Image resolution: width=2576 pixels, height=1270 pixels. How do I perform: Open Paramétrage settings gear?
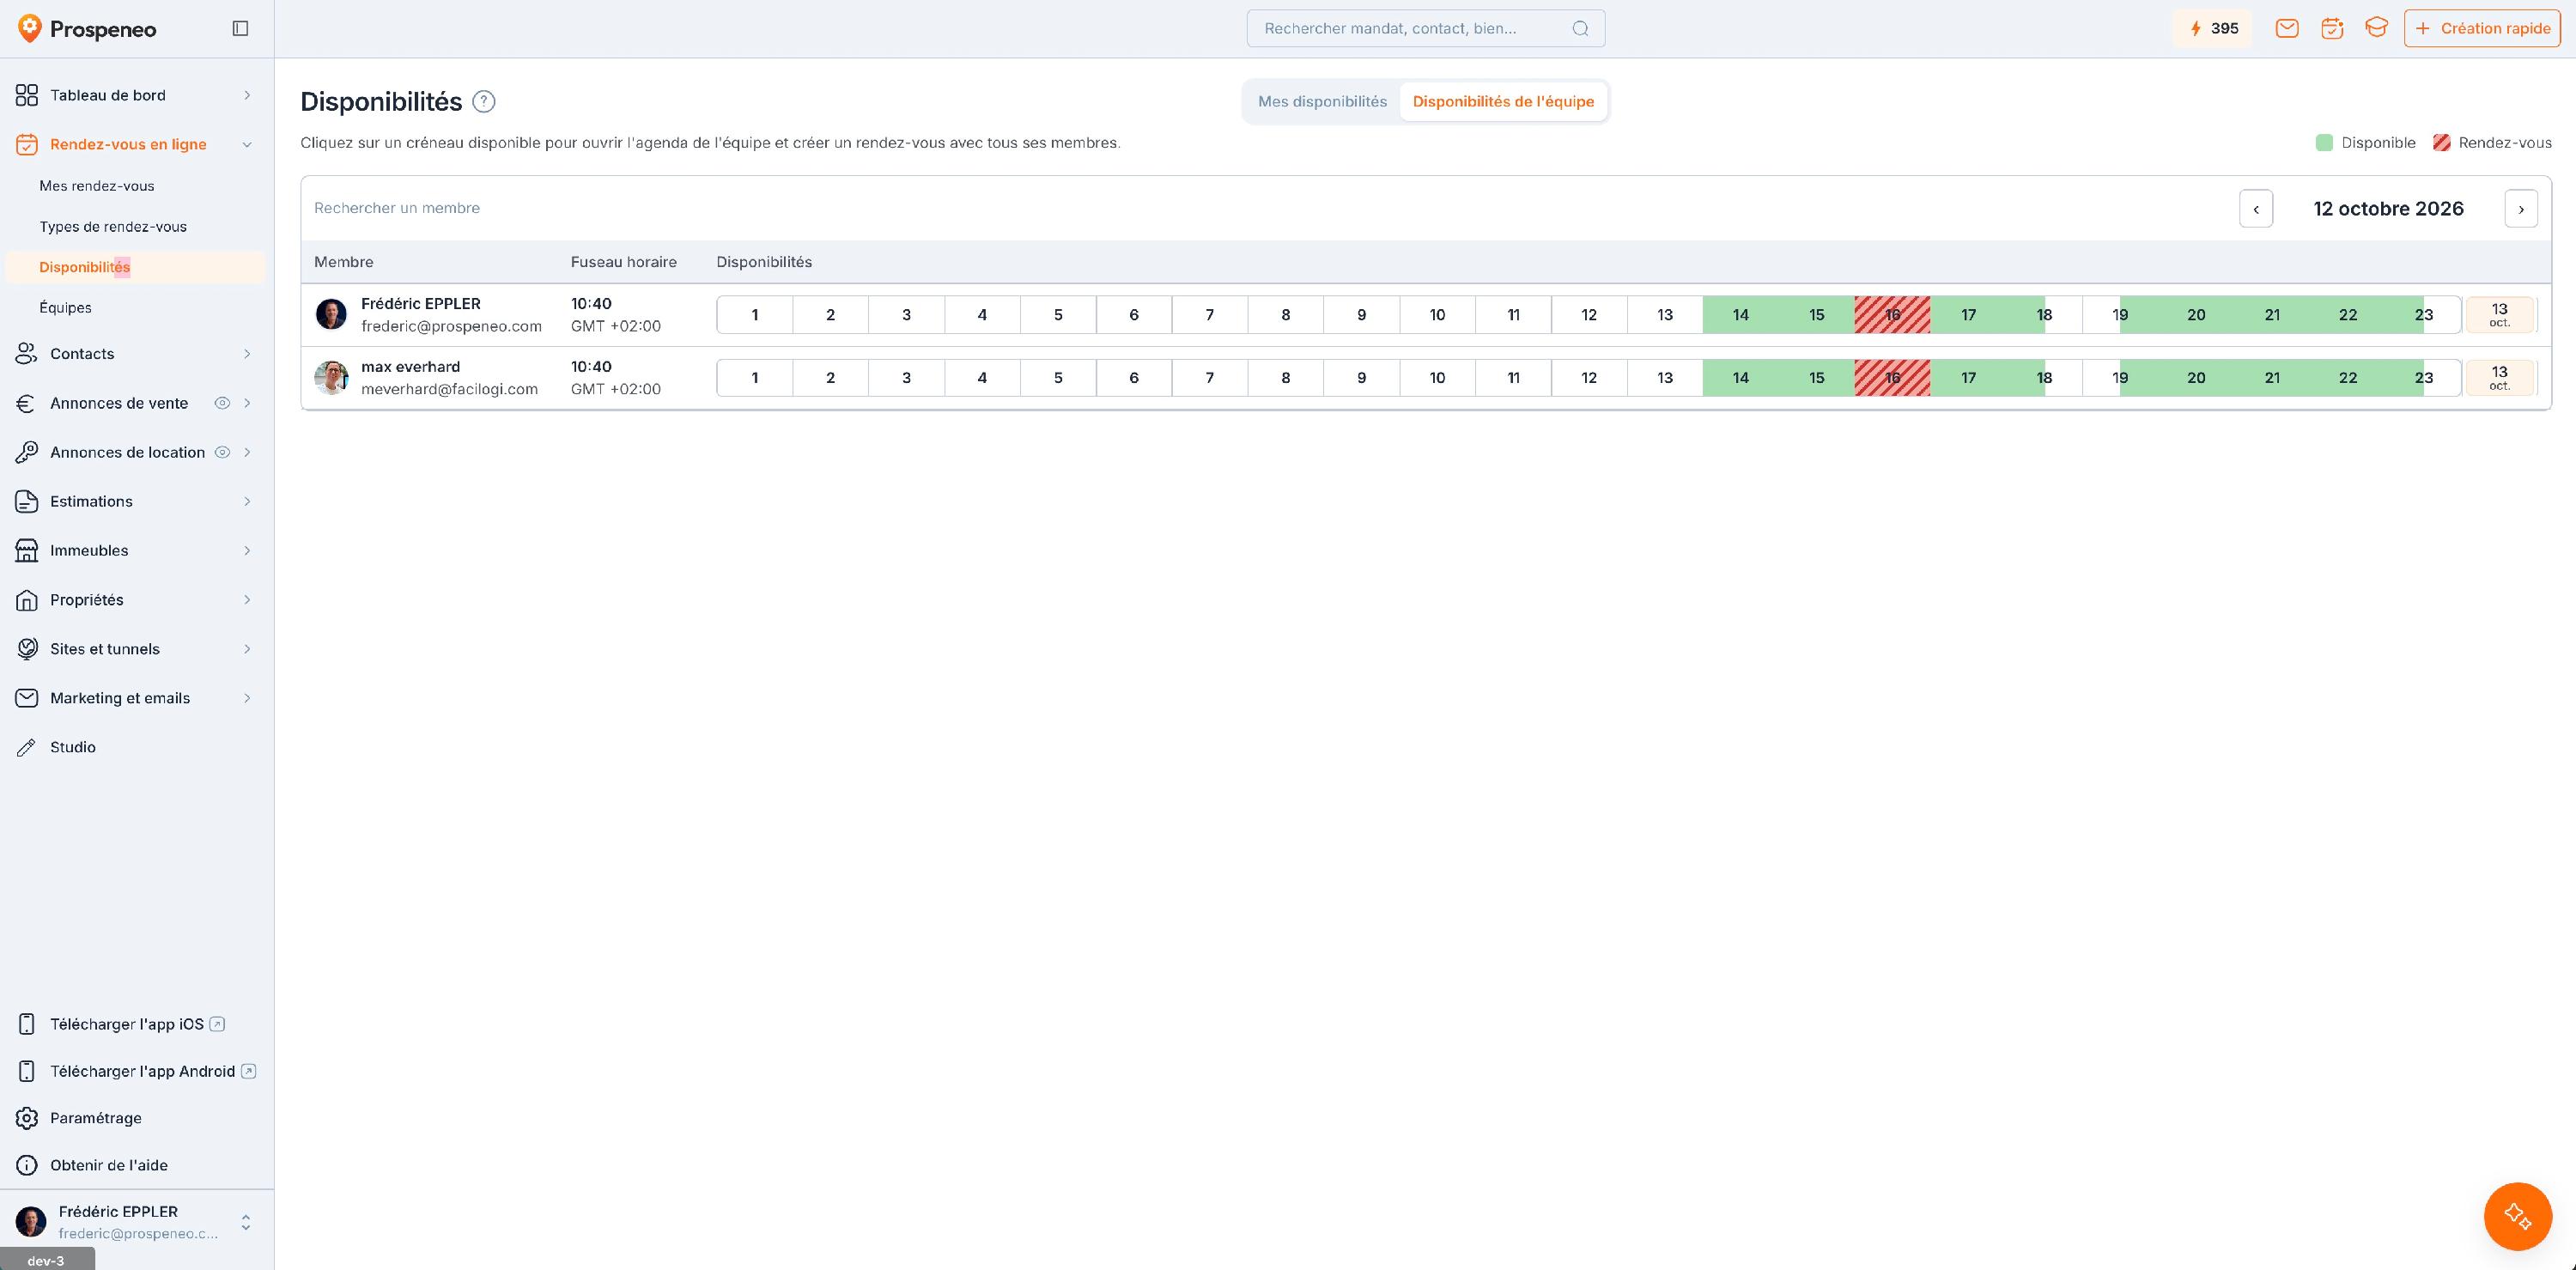(x=137, y=1118)
